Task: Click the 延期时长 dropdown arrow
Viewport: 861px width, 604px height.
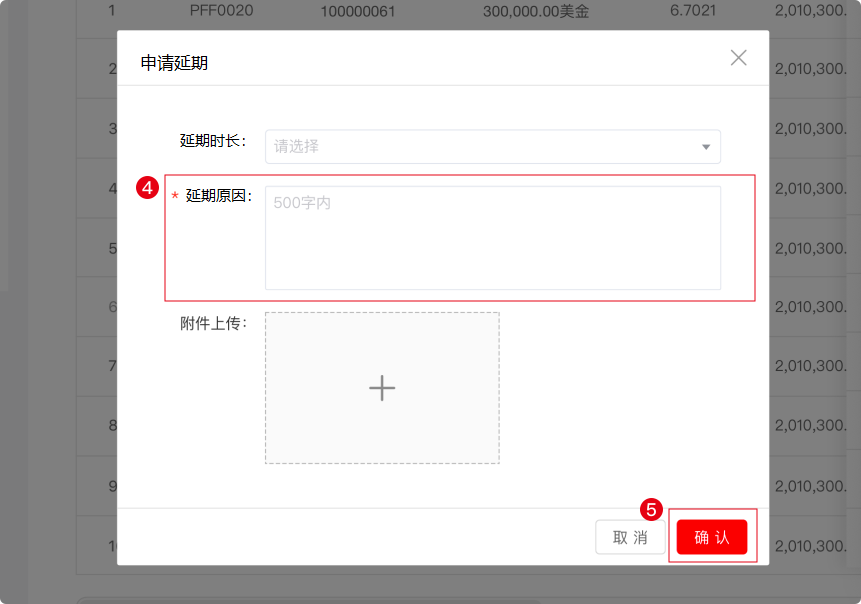Action: pos(706,147)
